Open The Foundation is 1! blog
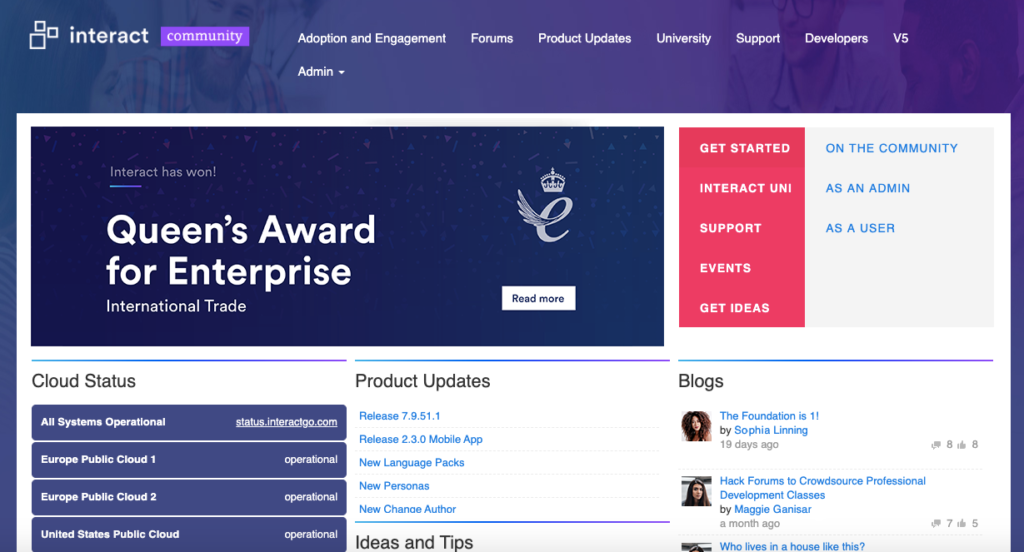 click(x=769, y=415)
